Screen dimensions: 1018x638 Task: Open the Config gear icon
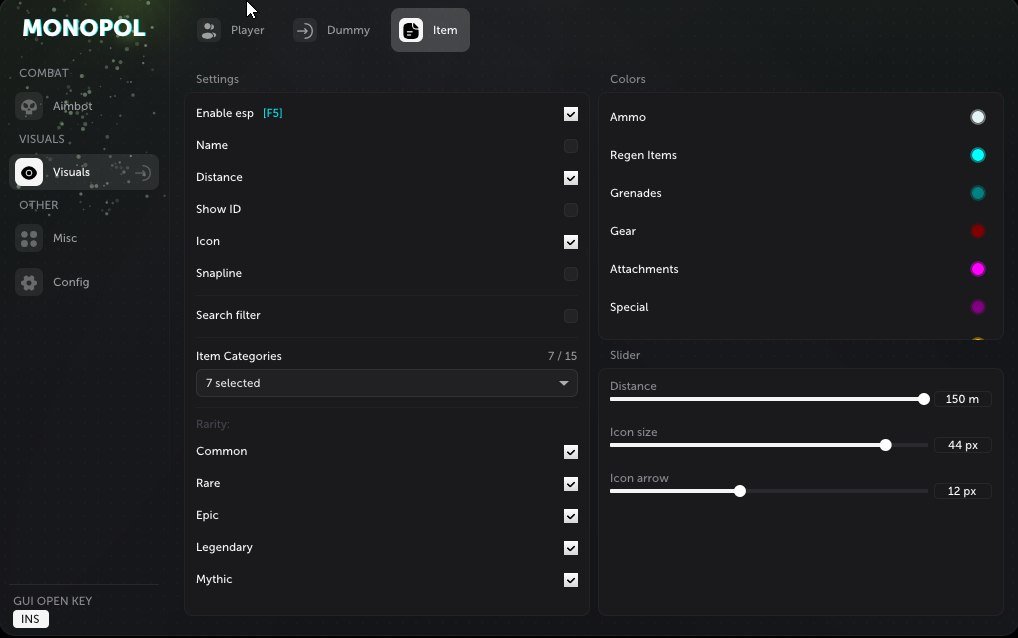[x=29, y=282]
